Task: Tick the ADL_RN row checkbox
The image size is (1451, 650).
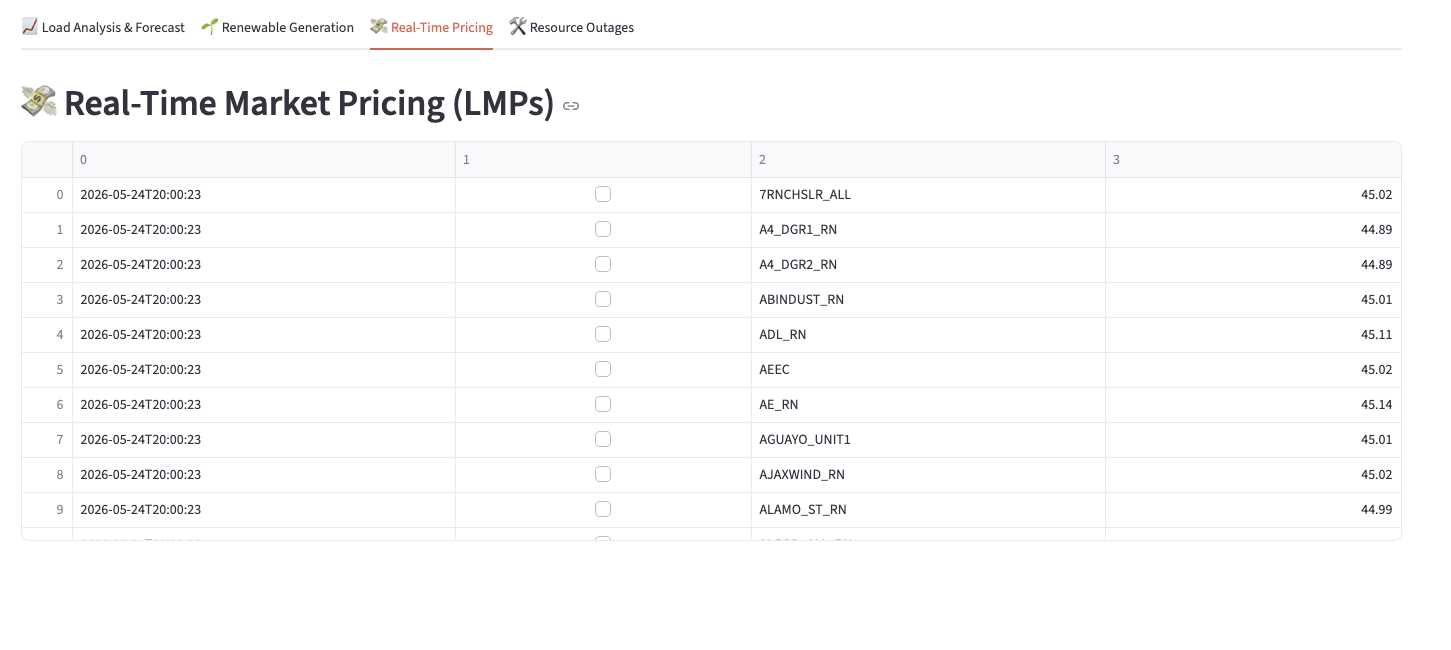Action: coord(603,334)
